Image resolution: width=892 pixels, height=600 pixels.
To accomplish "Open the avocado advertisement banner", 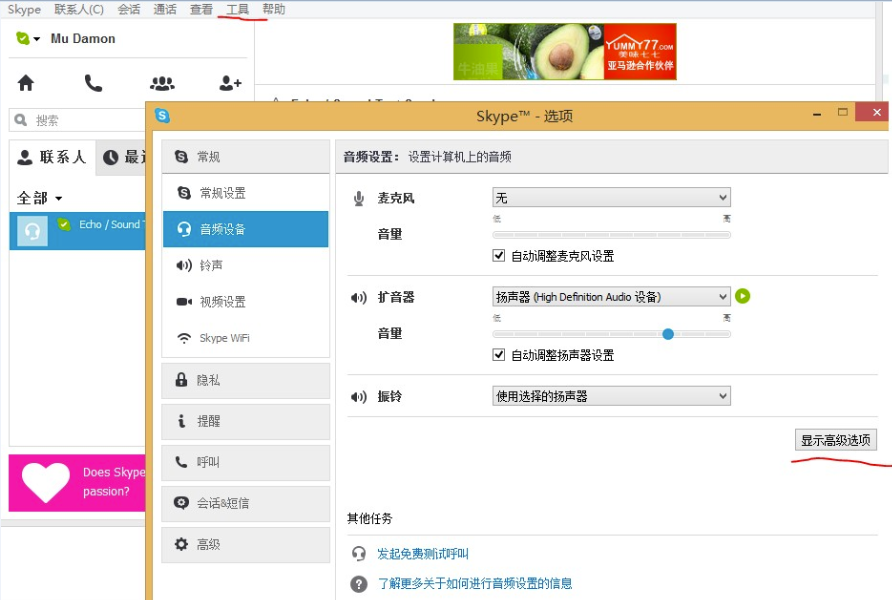I will pos(564,52).
